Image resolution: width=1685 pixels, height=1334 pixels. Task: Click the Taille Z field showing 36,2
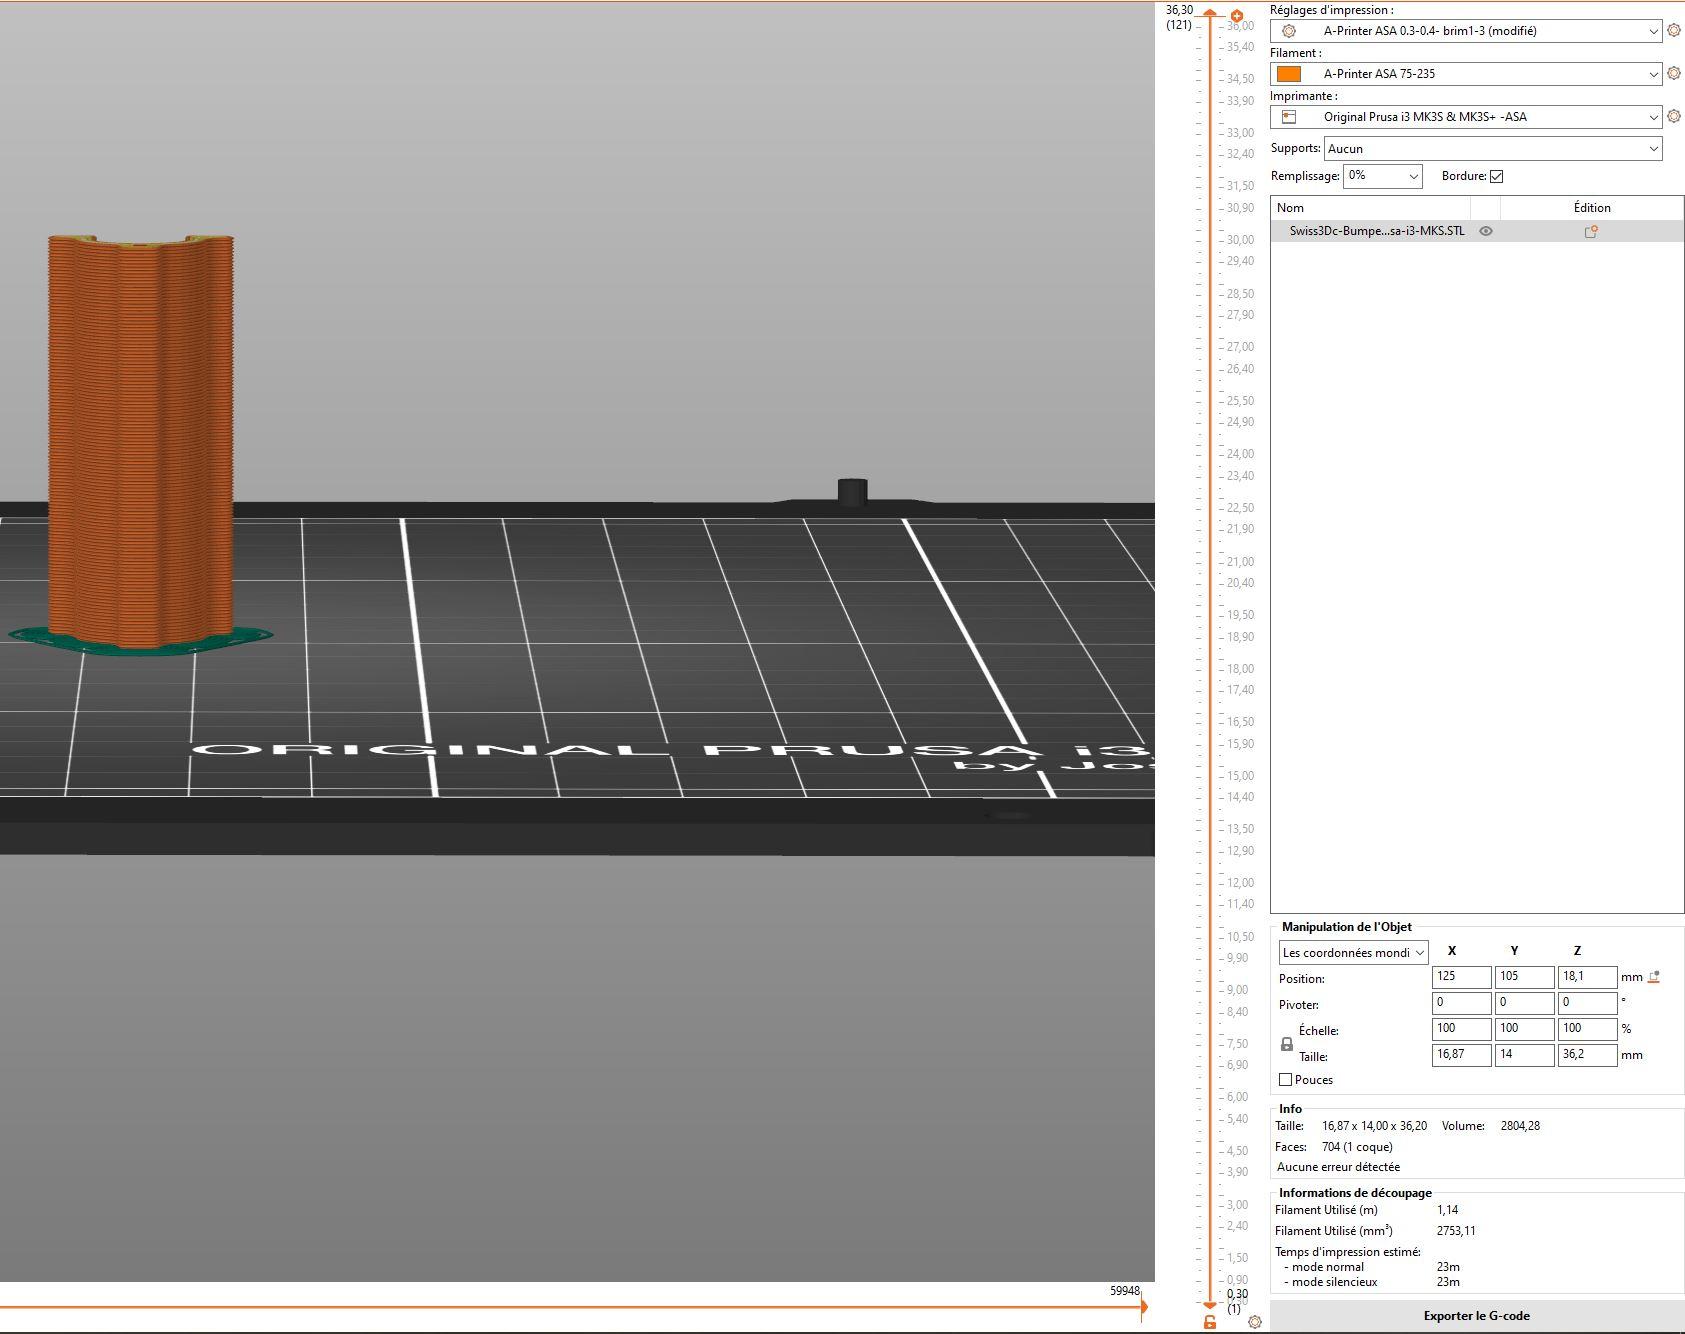pos(1588,1055)
